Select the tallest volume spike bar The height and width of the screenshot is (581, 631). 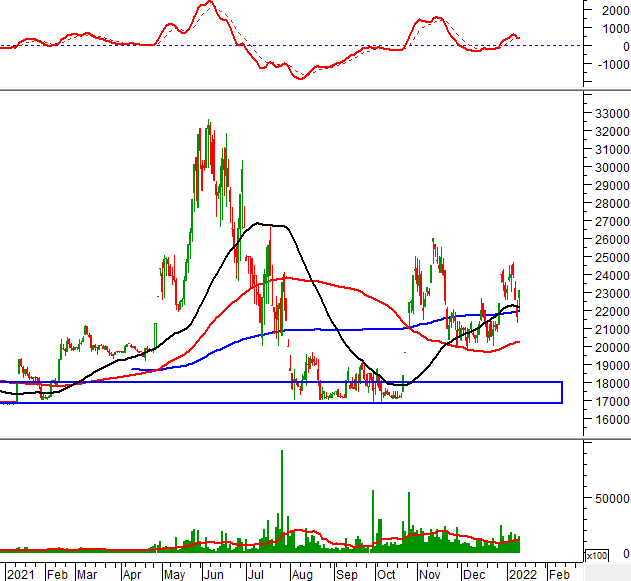click(x=282, y=498)
